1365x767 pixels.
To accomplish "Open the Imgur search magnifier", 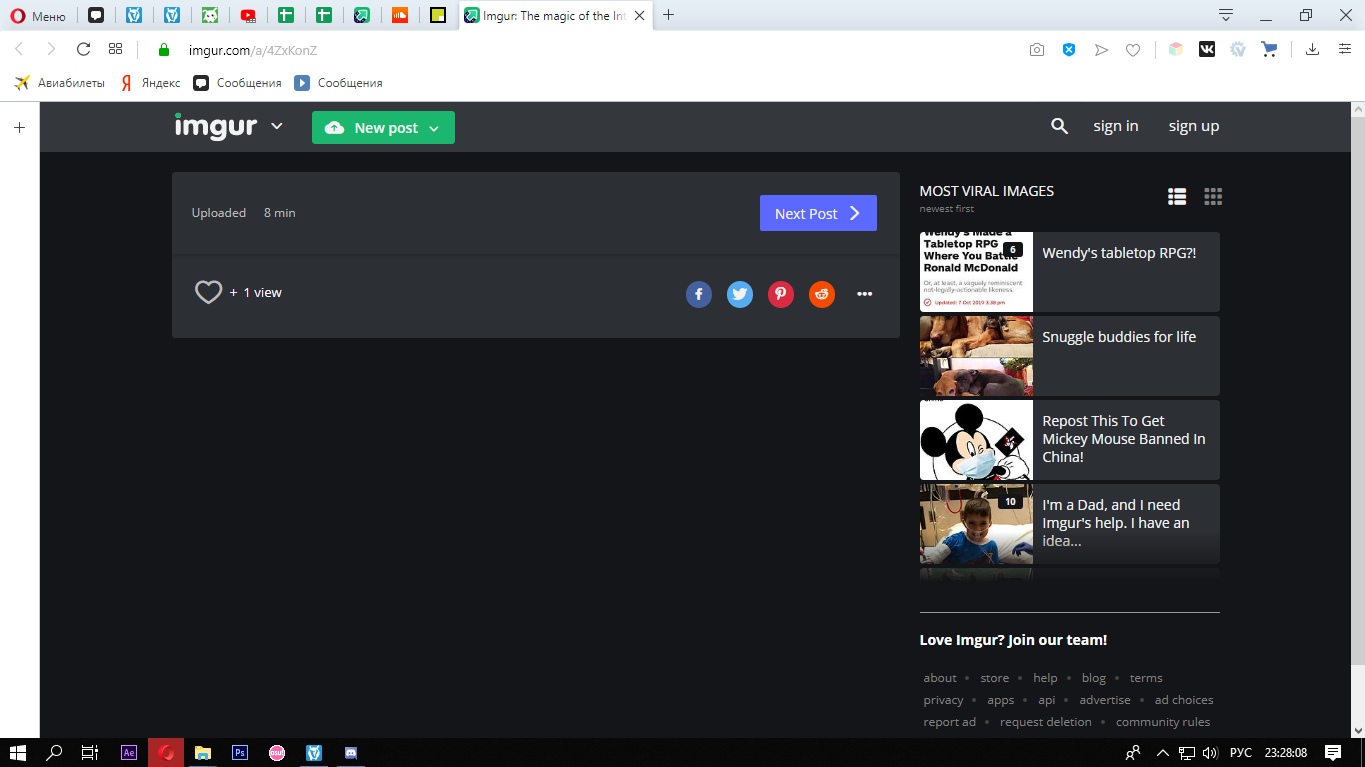I will pos(1060,126).
